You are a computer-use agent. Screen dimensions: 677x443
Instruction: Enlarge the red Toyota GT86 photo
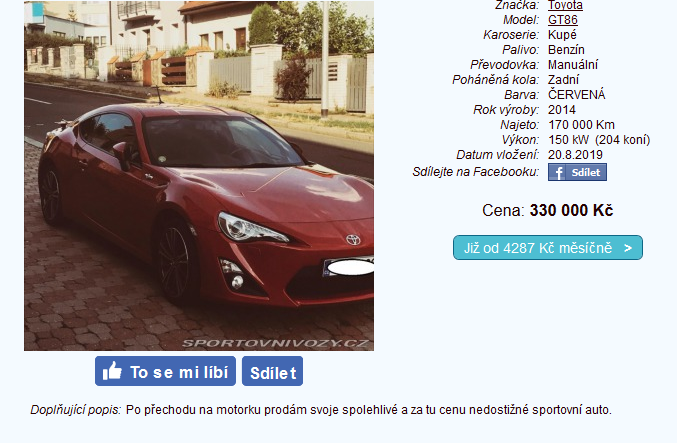[x=199, y=175]
